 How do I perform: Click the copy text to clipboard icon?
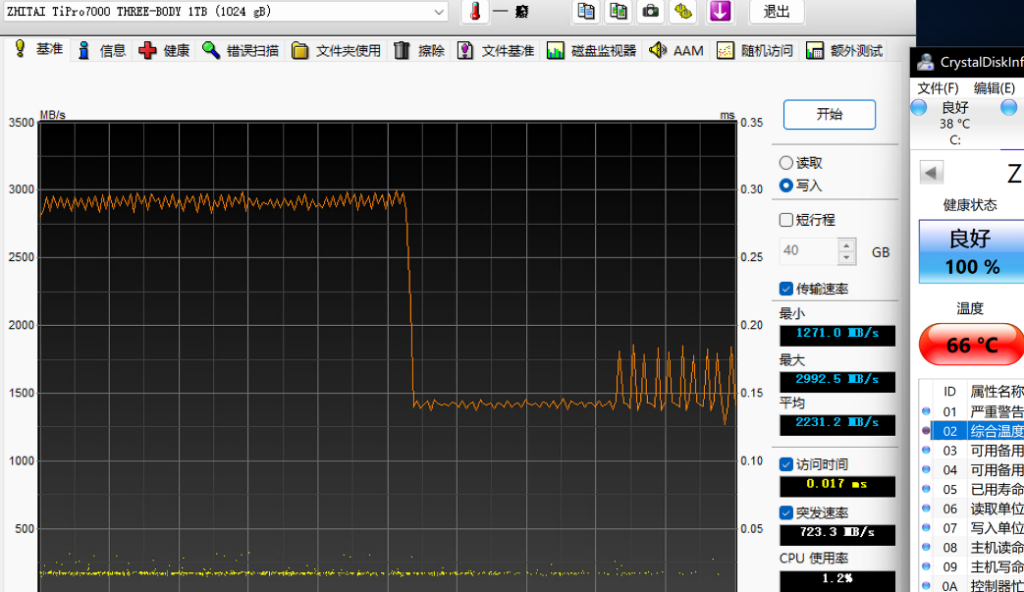586,11
